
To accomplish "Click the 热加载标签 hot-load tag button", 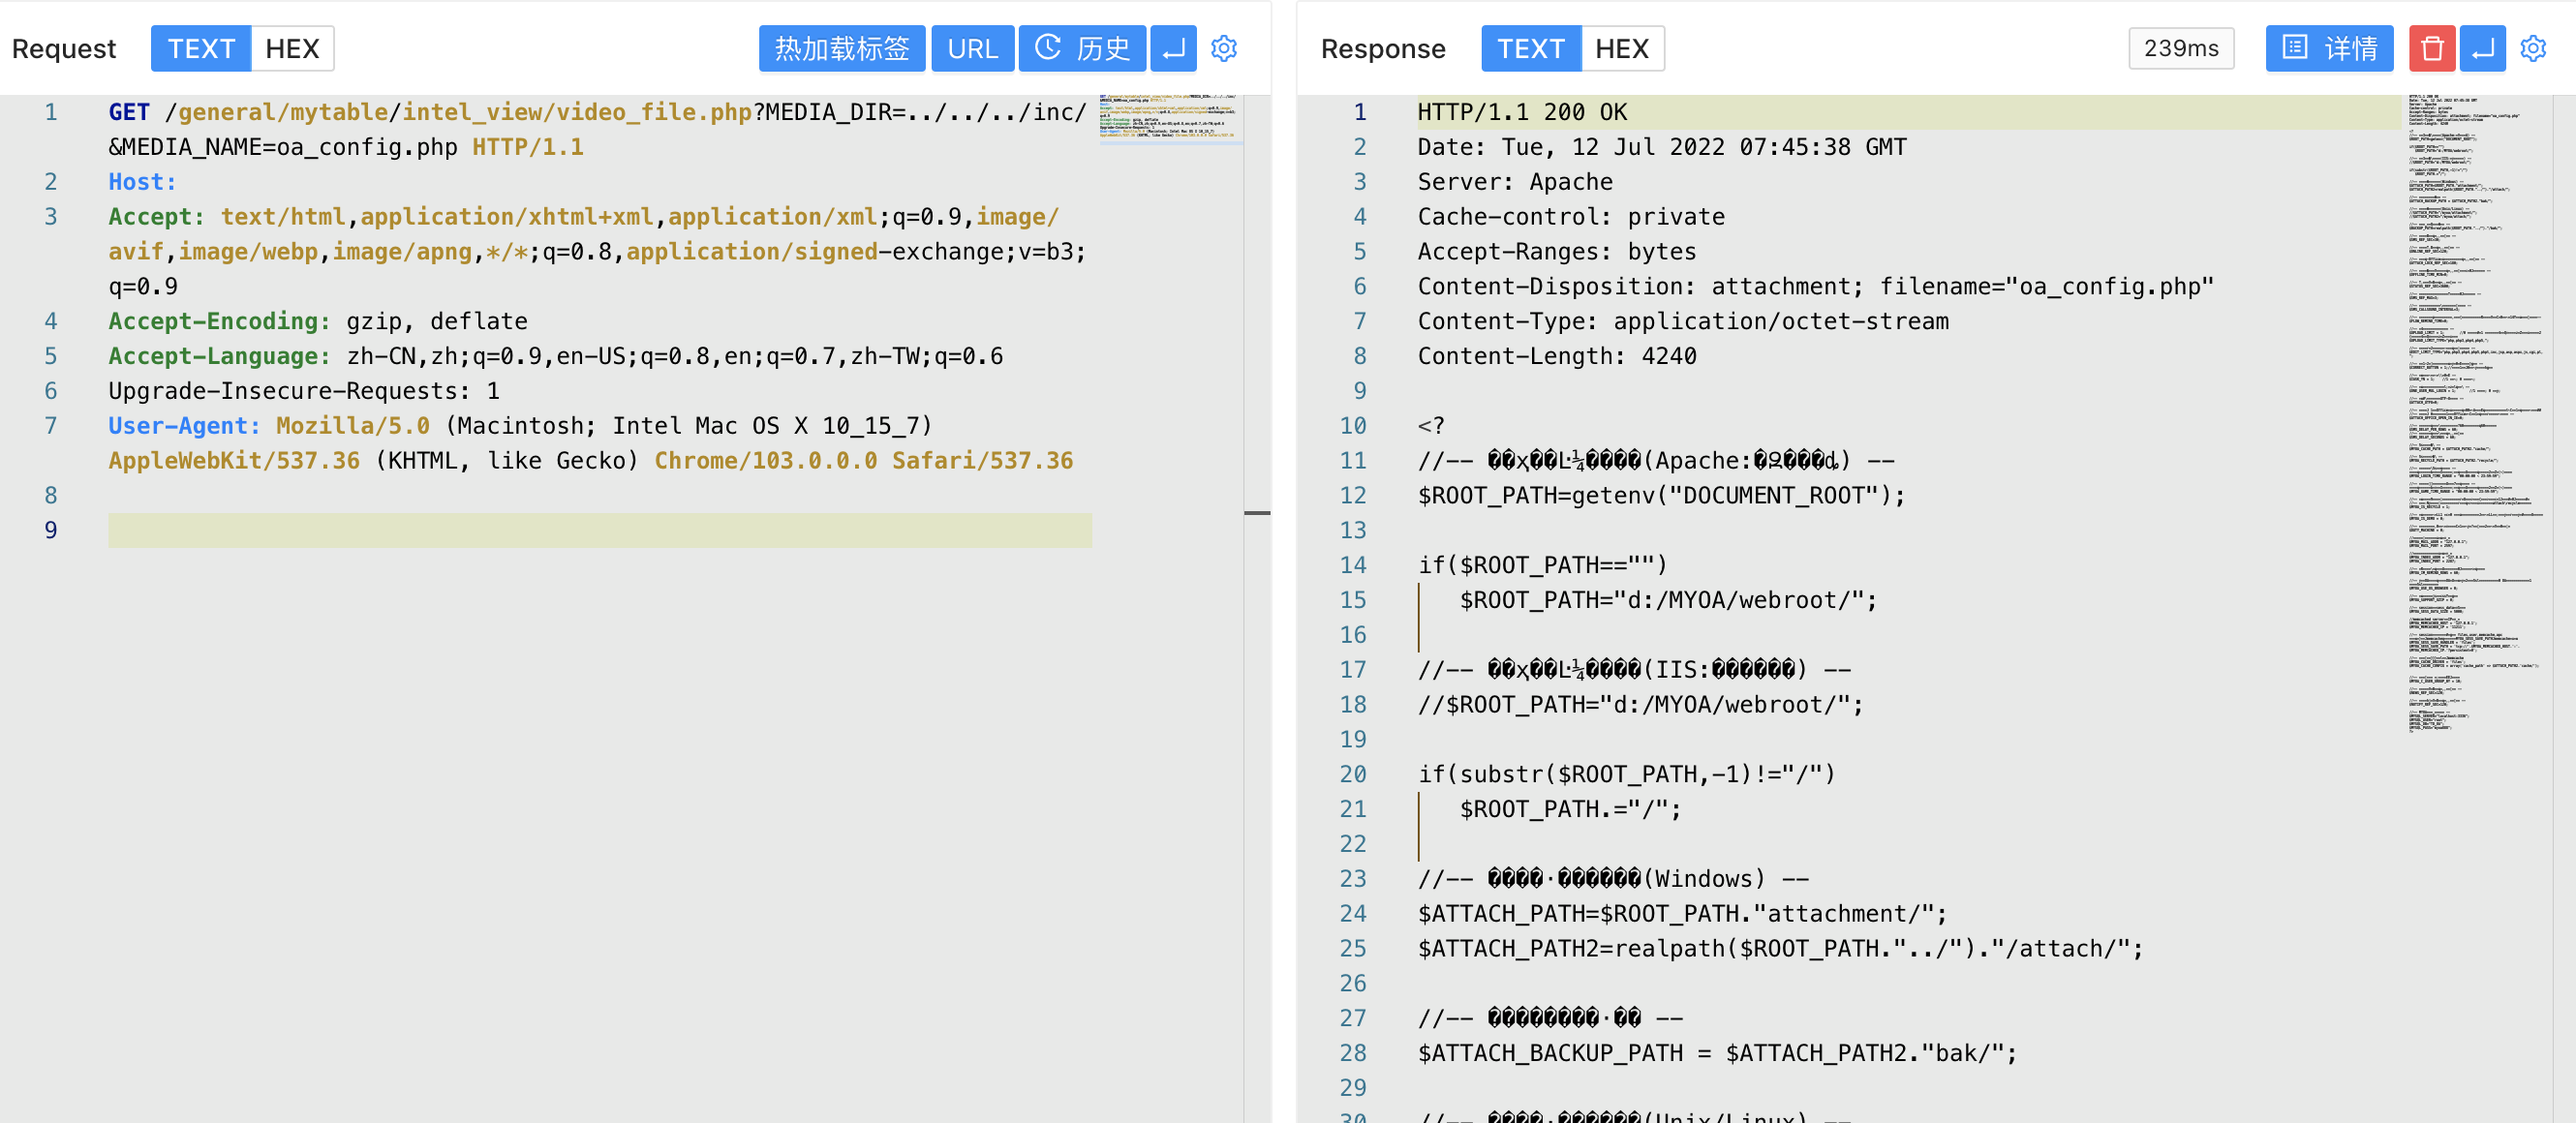I will coord(841,48).
